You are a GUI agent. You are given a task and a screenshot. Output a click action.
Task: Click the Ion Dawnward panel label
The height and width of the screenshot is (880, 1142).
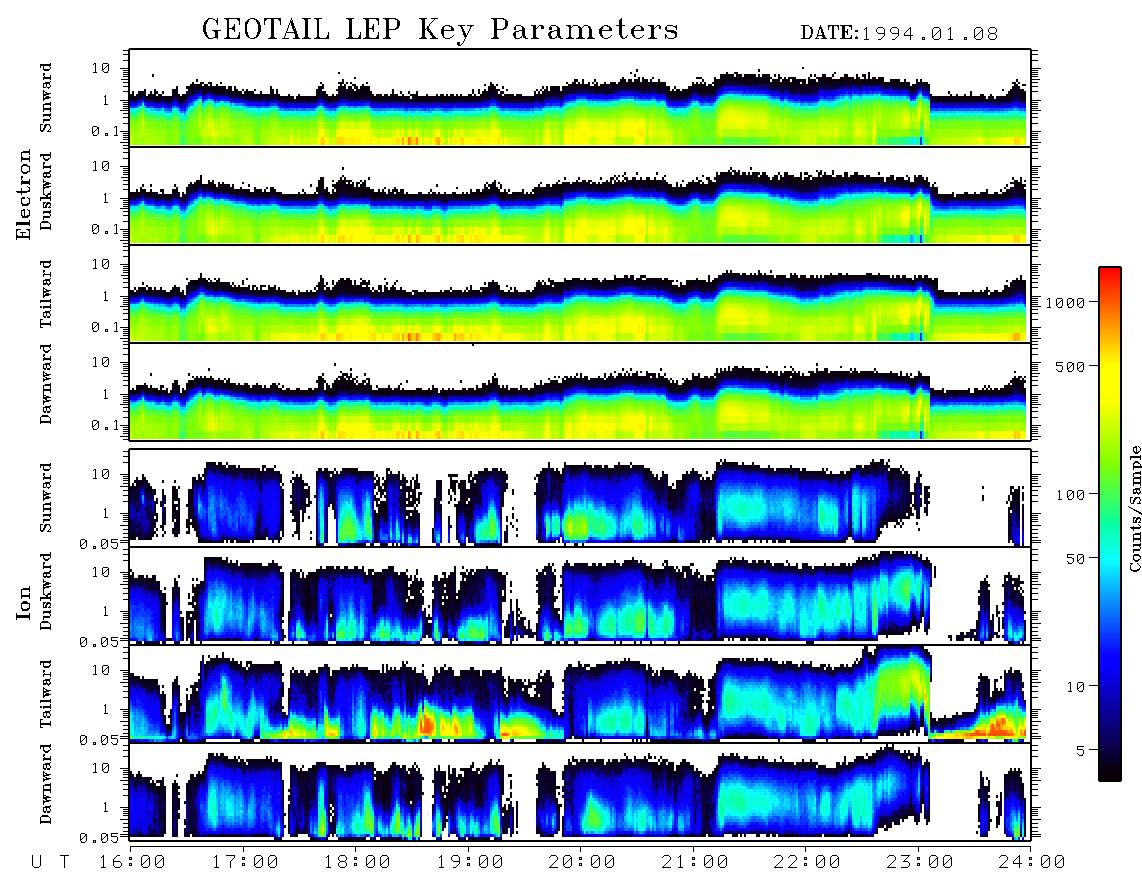coord(46,784)
